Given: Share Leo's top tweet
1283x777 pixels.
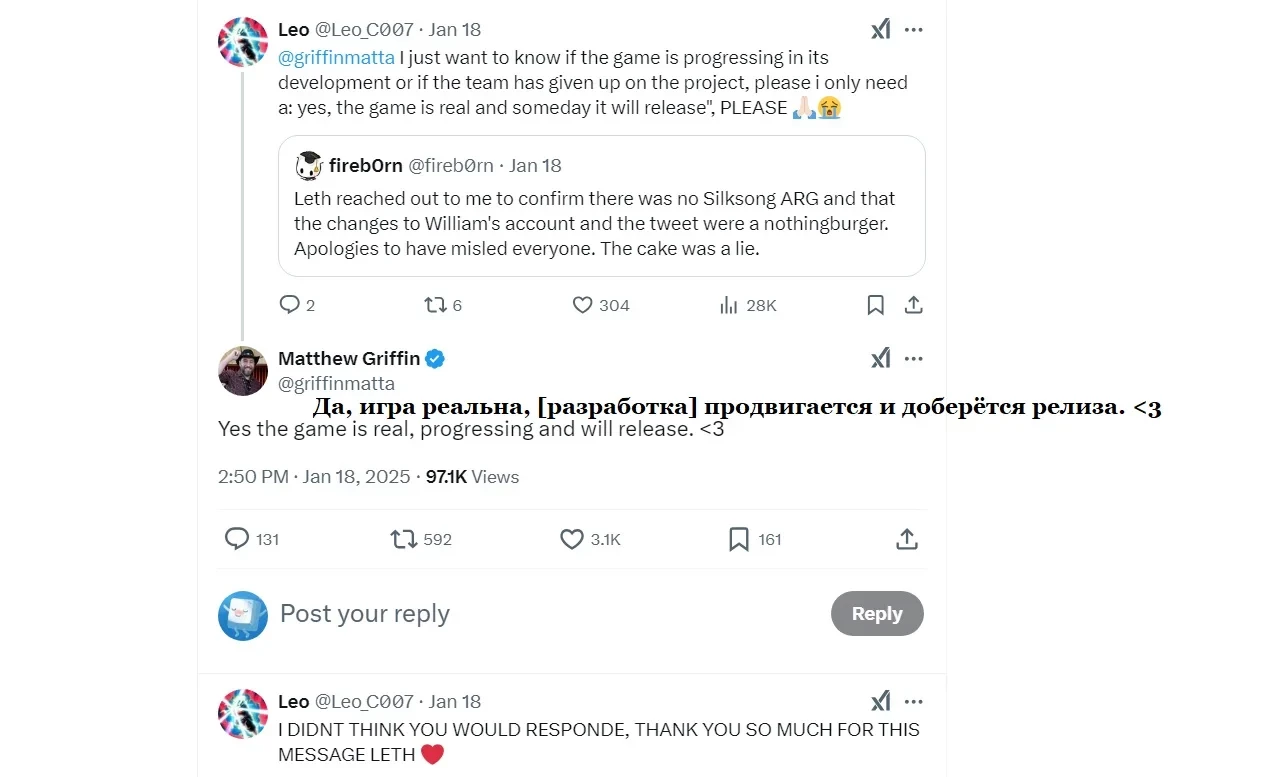Looking at the screenshot, I should click(913, 305).
